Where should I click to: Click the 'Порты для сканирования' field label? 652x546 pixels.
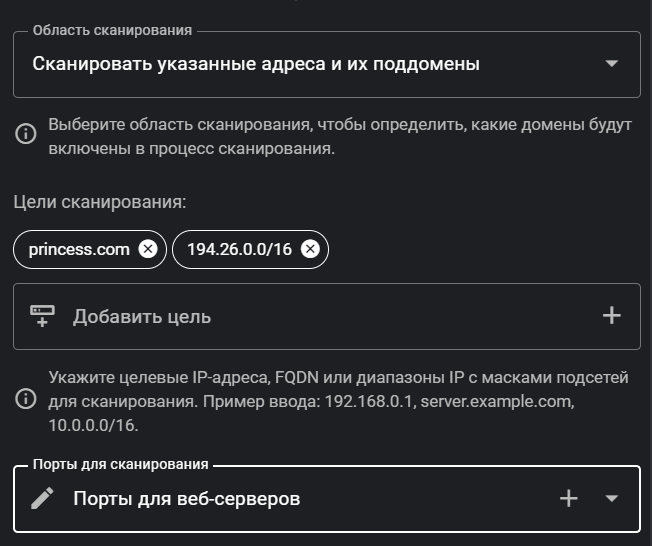click(121, 465)
